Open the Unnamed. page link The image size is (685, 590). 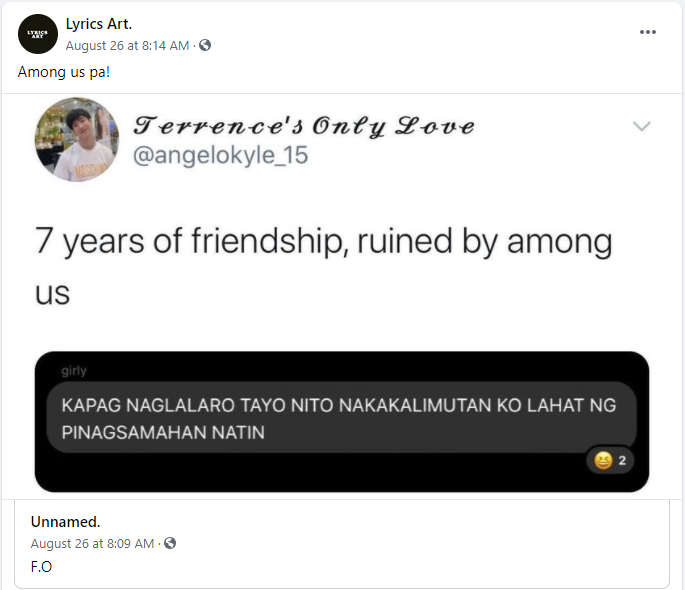point(66,521)
